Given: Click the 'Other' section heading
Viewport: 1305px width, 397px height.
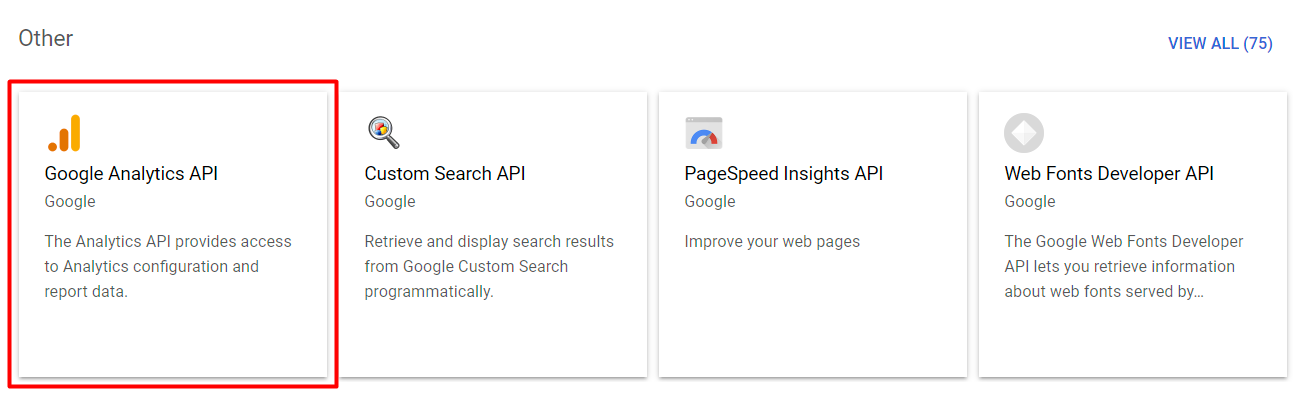Looking at the screenshot, I should 46,39.
